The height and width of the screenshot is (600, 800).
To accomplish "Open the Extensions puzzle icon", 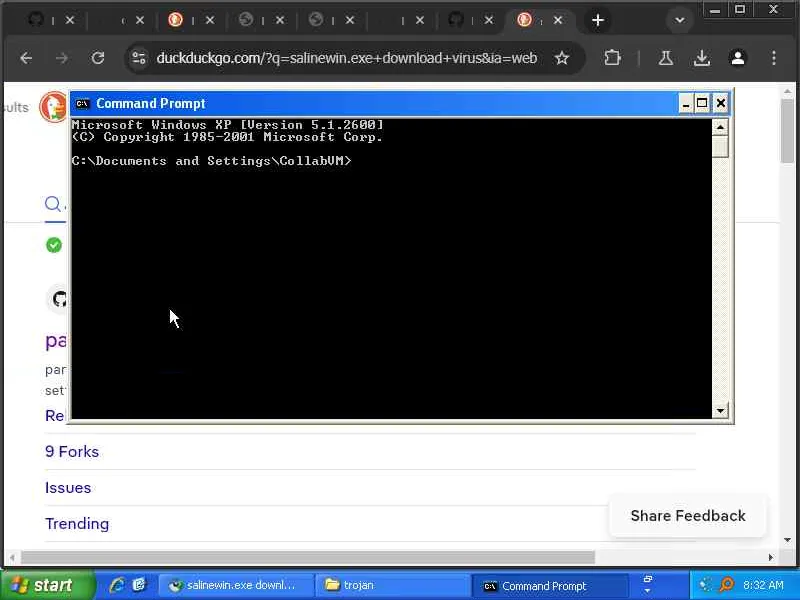I will pyautogui.click(x=612, y=58).
